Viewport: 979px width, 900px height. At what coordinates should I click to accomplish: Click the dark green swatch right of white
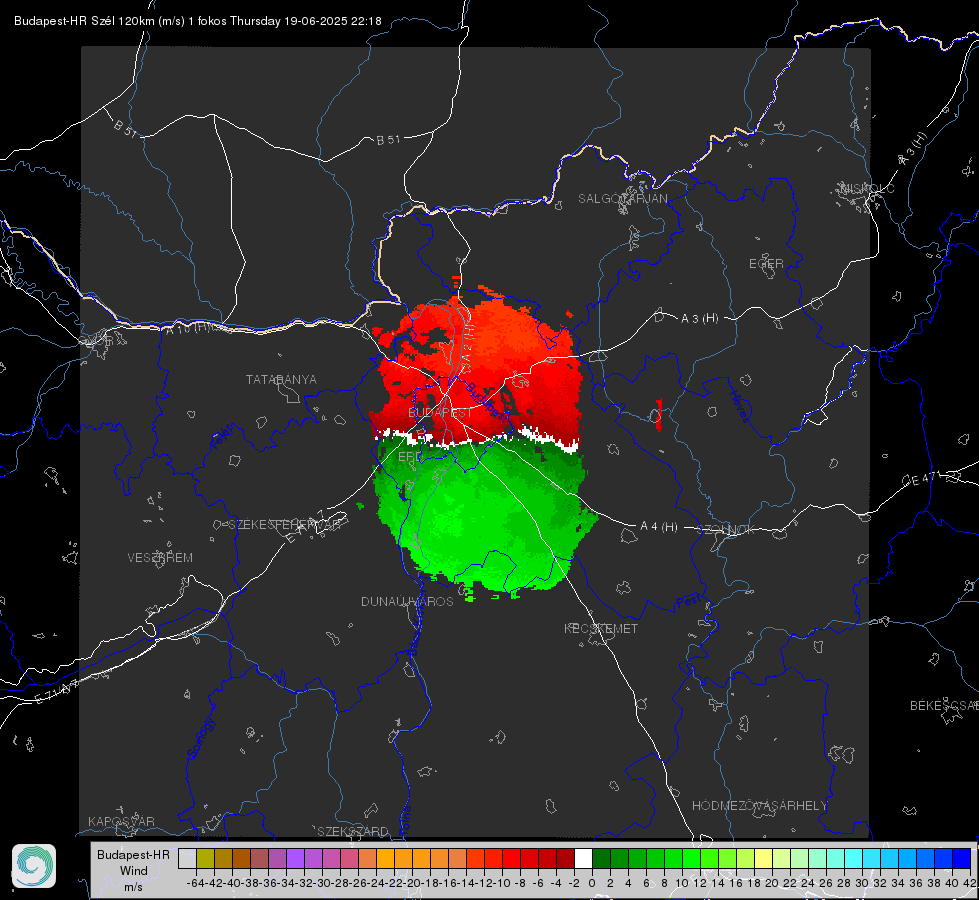(x=601, y=858)
